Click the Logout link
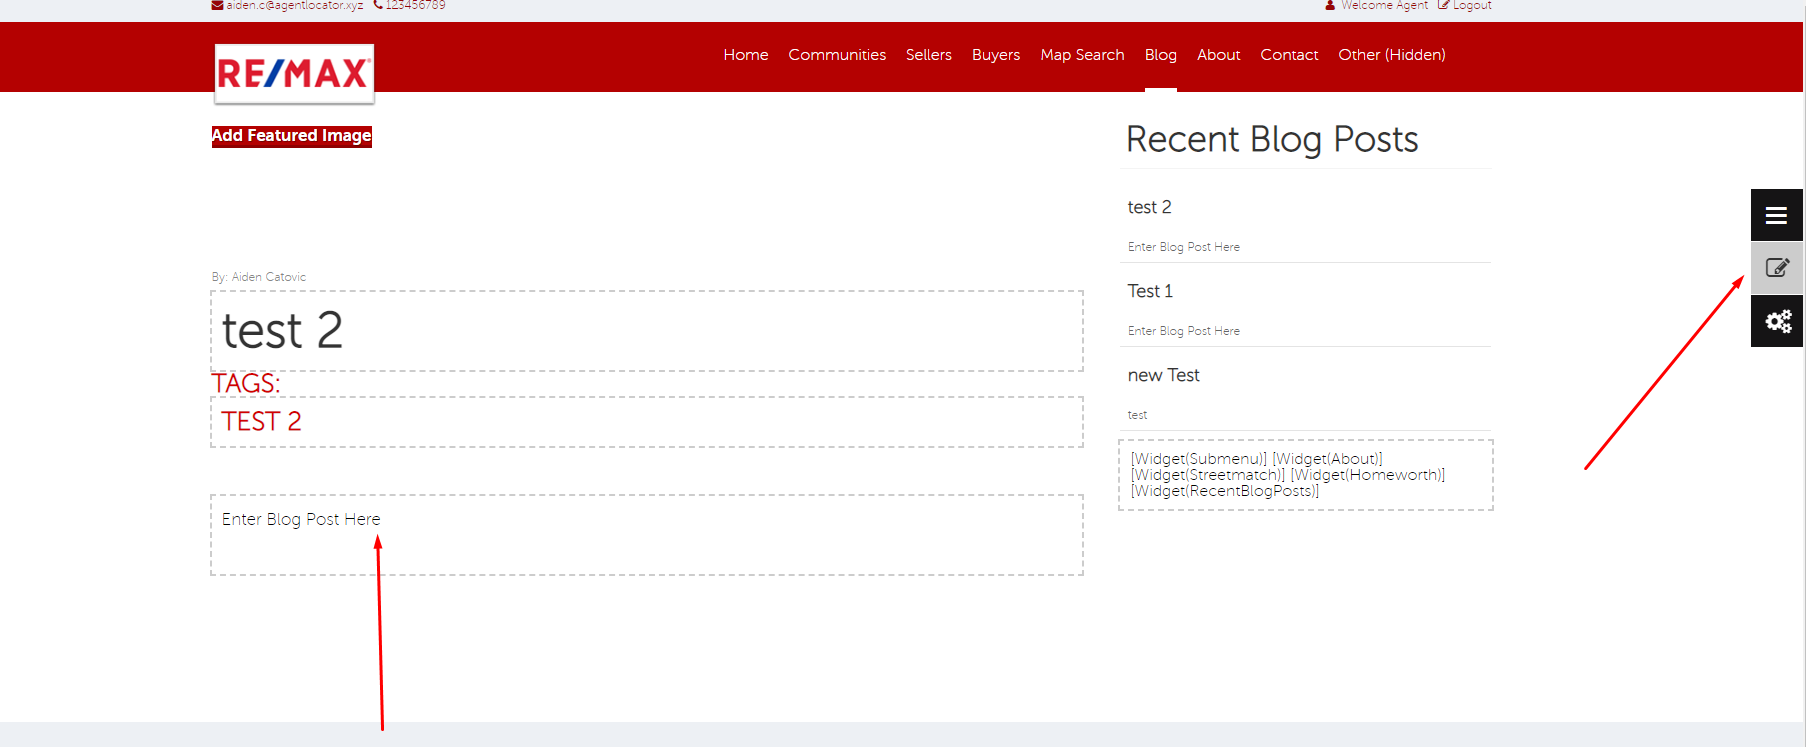The image size is (1806, 747). tap(1472, 5)
